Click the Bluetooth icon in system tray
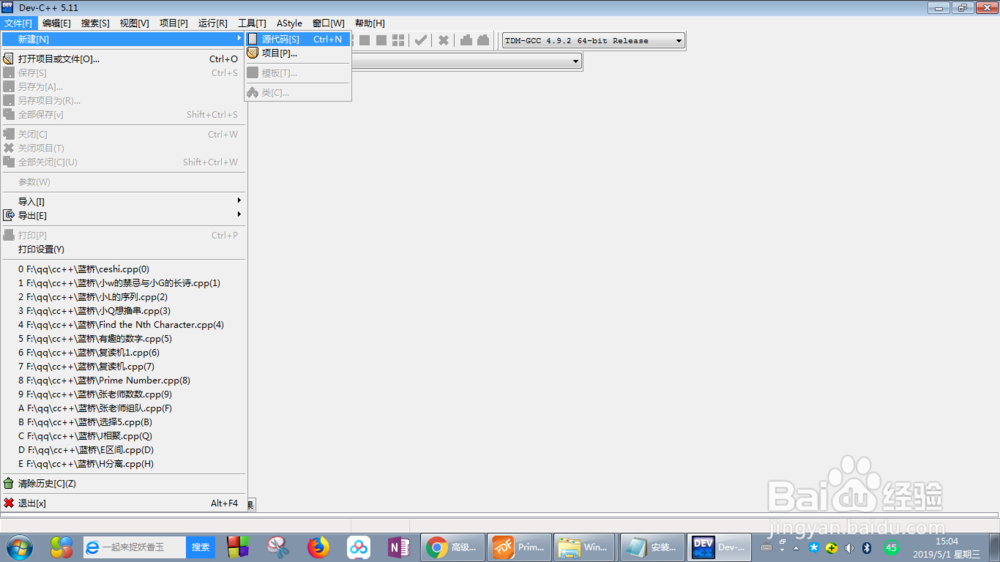Image resolution: width=1000 pixels, height=562 pixels. pos(867,548)
